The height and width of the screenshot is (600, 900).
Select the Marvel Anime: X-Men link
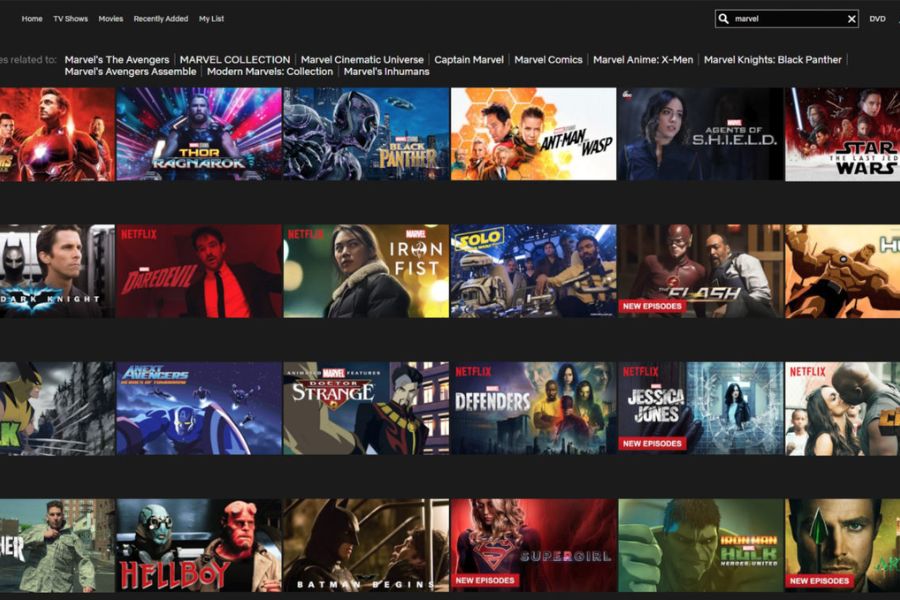pyautogui.click(x=643, y=60)
